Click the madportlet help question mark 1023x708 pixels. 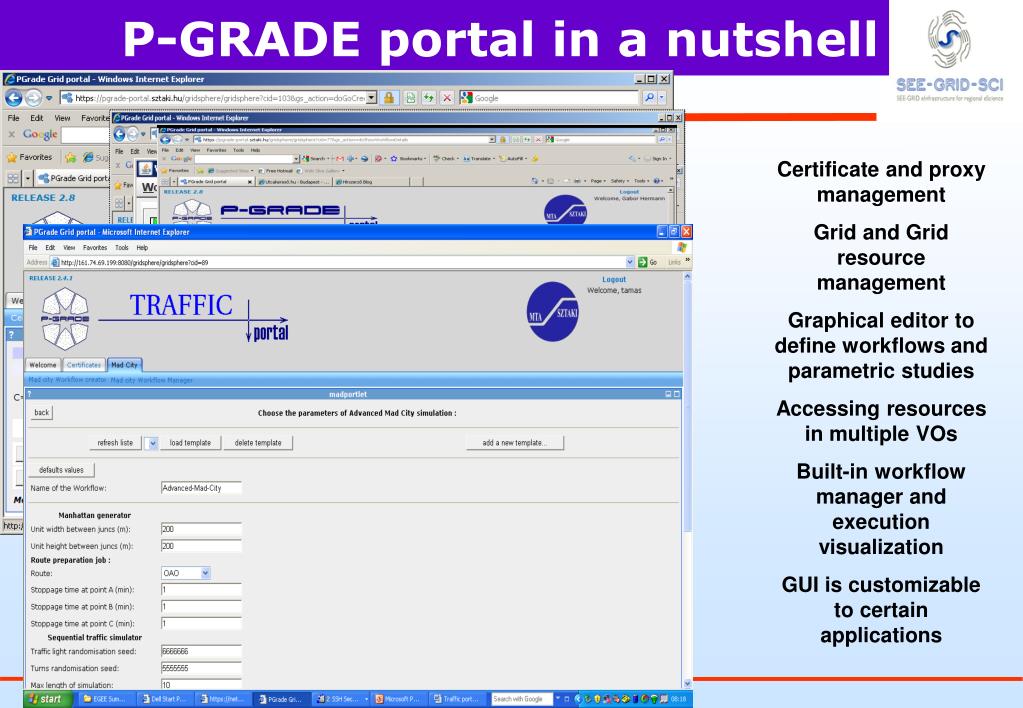coord(30,394)
